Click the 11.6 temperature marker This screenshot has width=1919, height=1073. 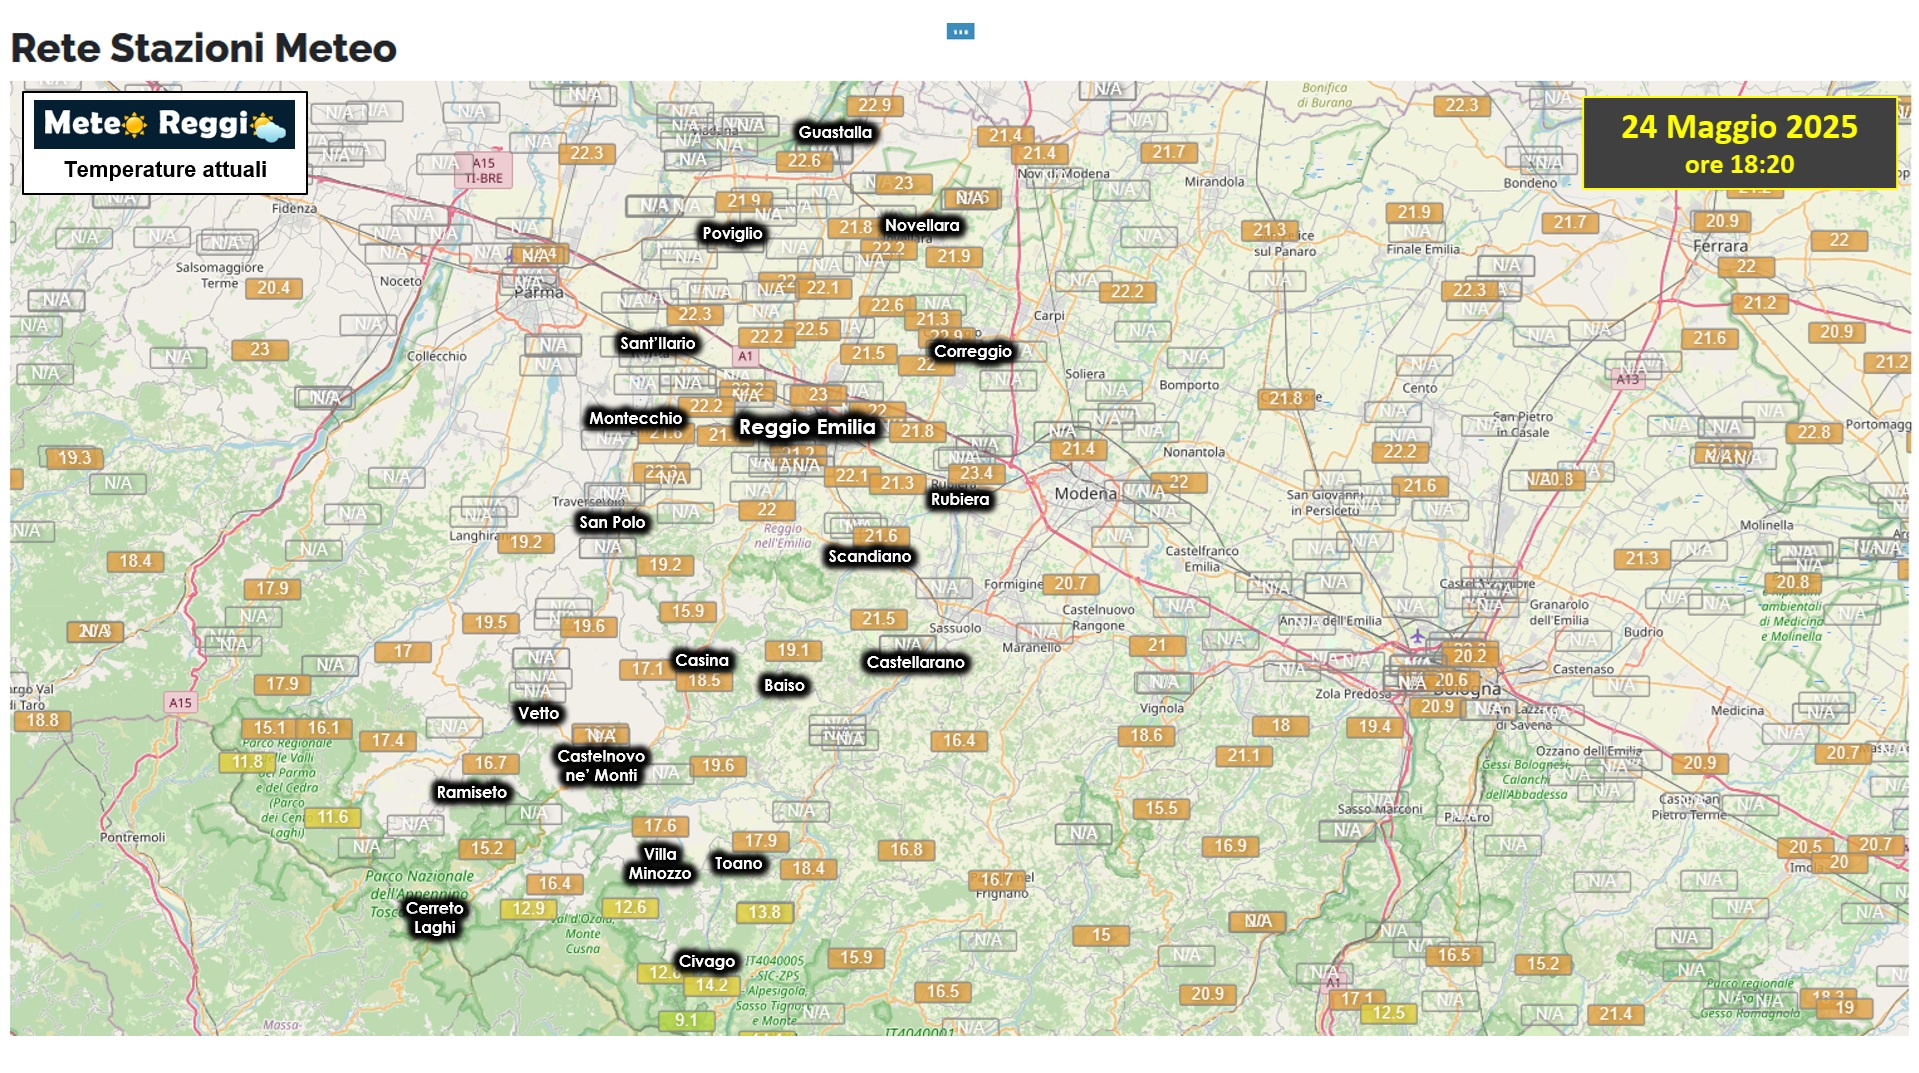tap(332, 817)
